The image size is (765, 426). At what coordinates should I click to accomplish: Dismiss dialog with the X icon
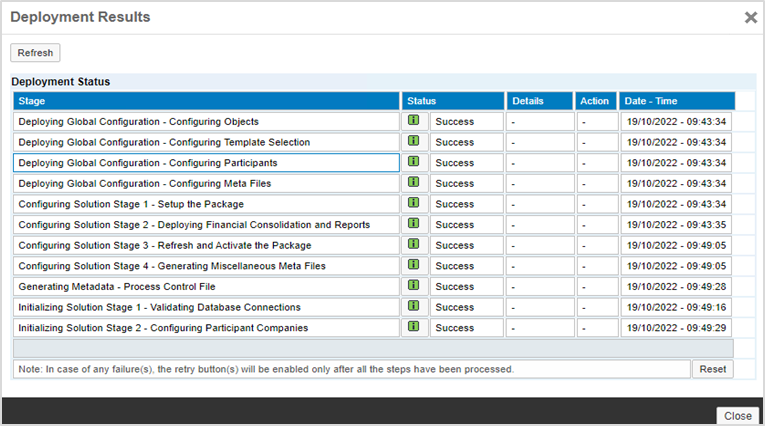coord(750,17)
